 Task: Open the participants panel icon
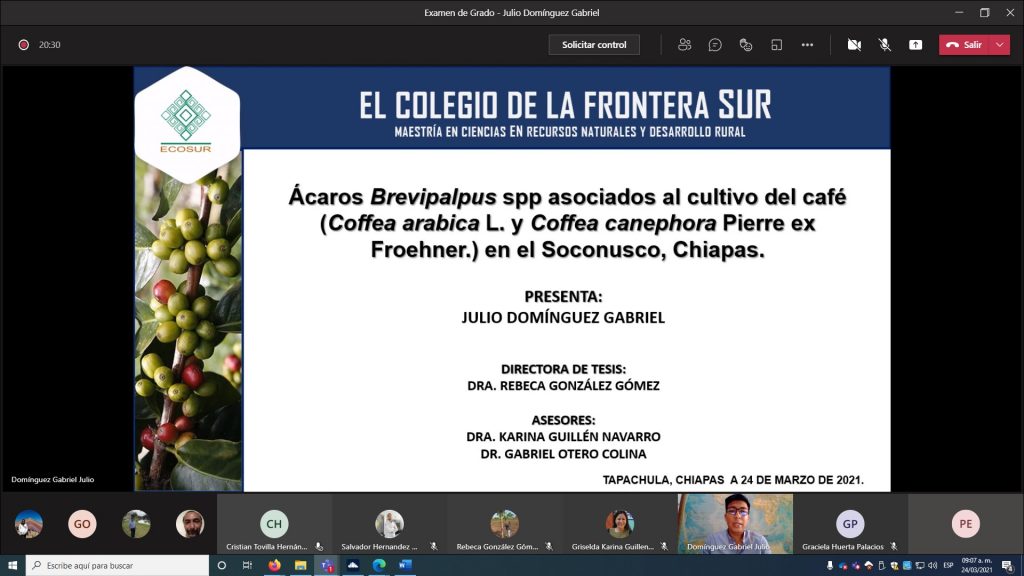click(x=684, y=44)
